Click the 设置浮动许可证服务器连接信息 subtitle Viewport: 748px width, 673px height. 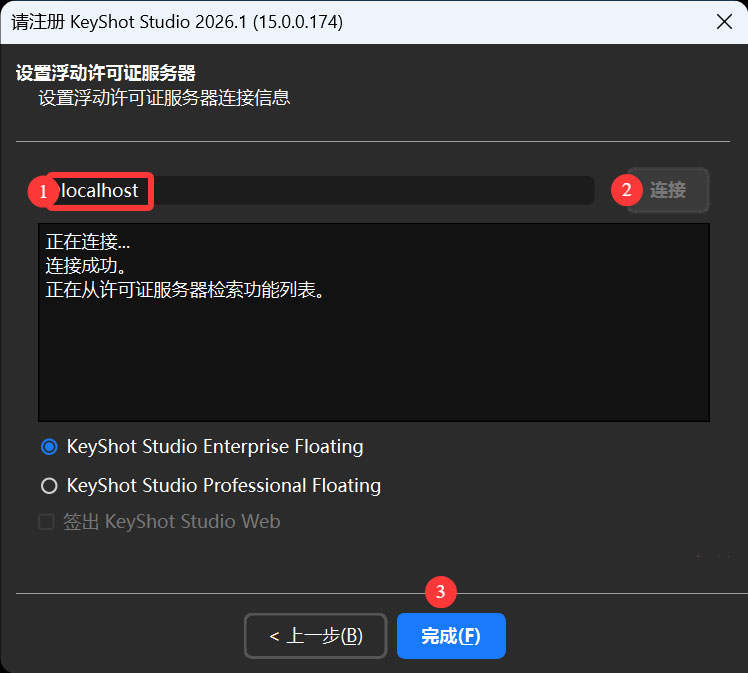click(164, 98)
